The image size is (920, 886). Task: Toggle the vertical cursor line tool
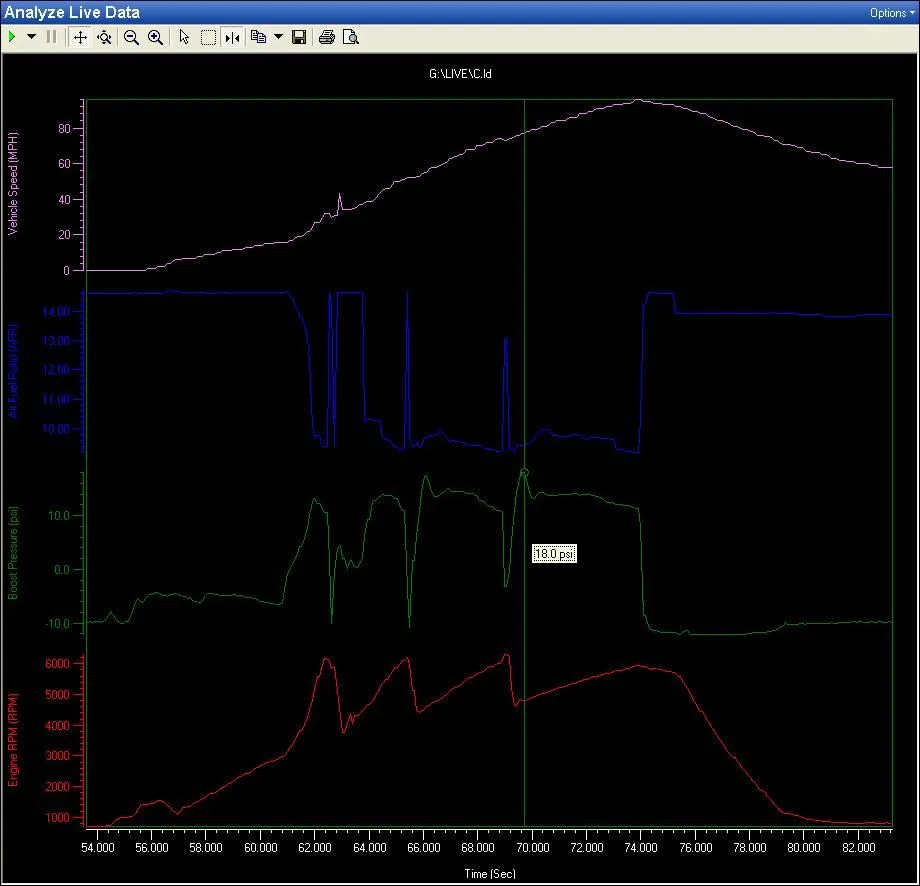(x=232, y=37)
